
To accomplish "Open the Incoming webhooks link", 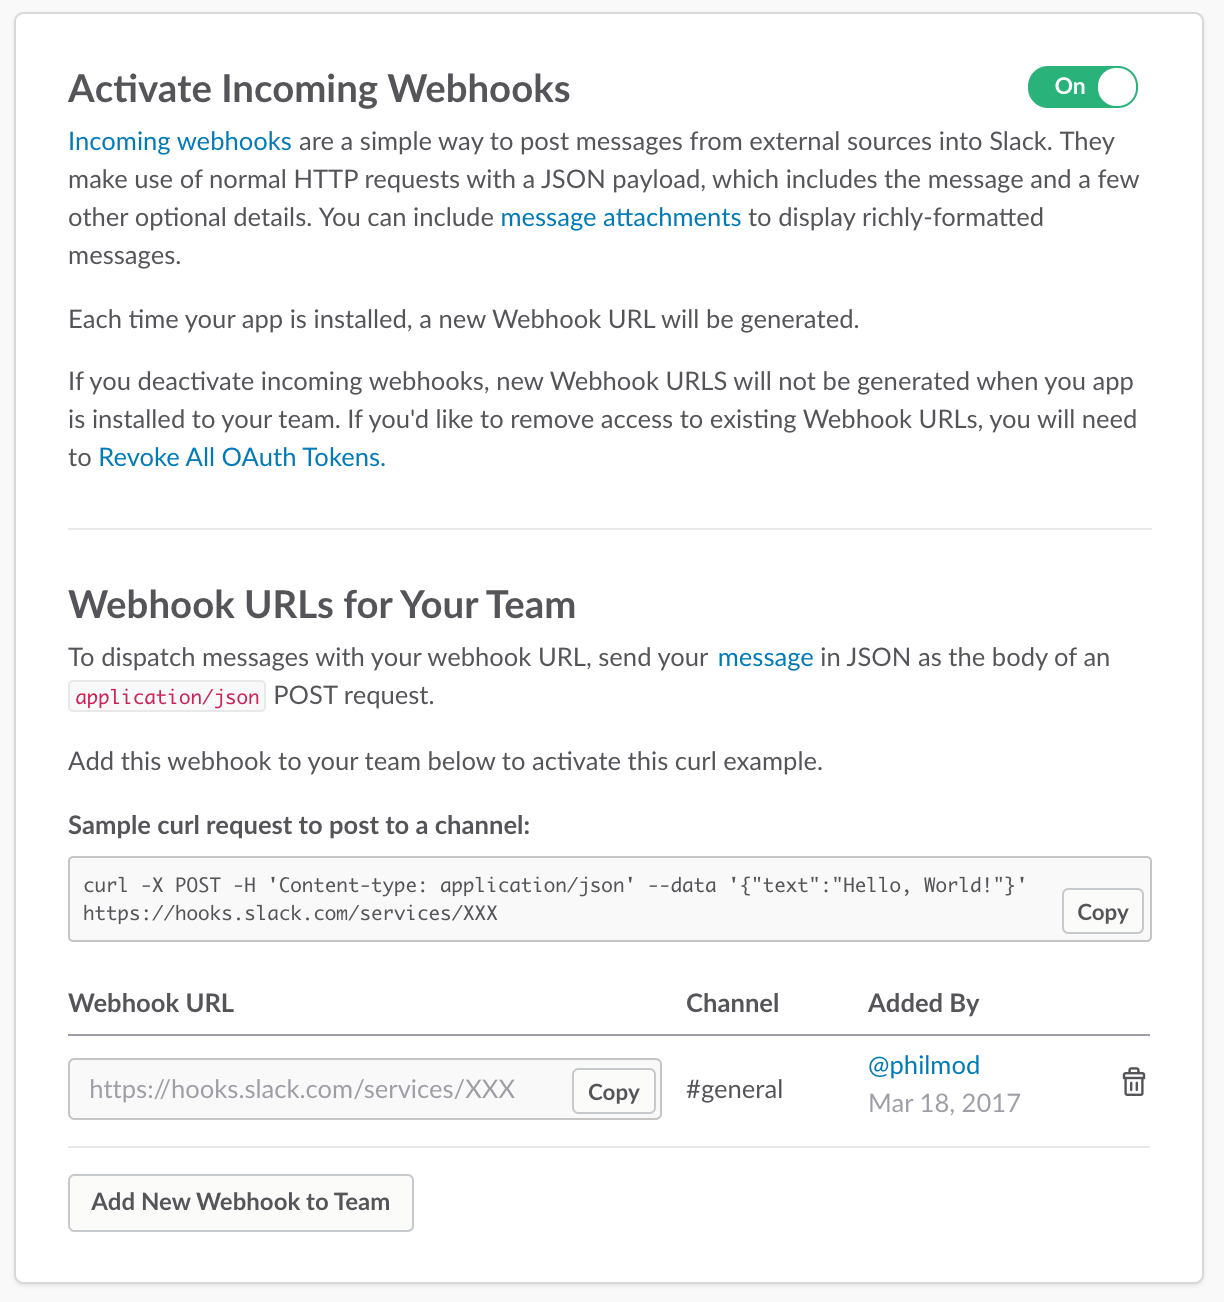I will (x=180, y=141).
